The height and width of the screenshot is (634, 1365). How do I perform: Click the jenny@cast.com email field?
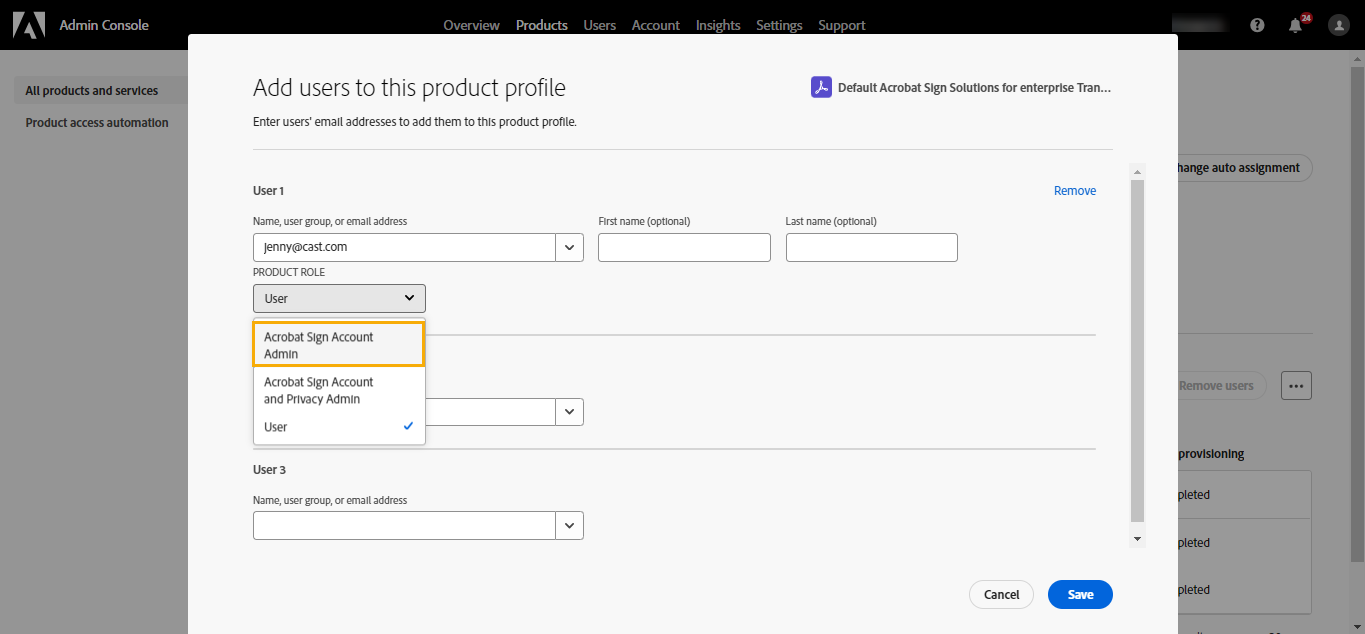404,247
